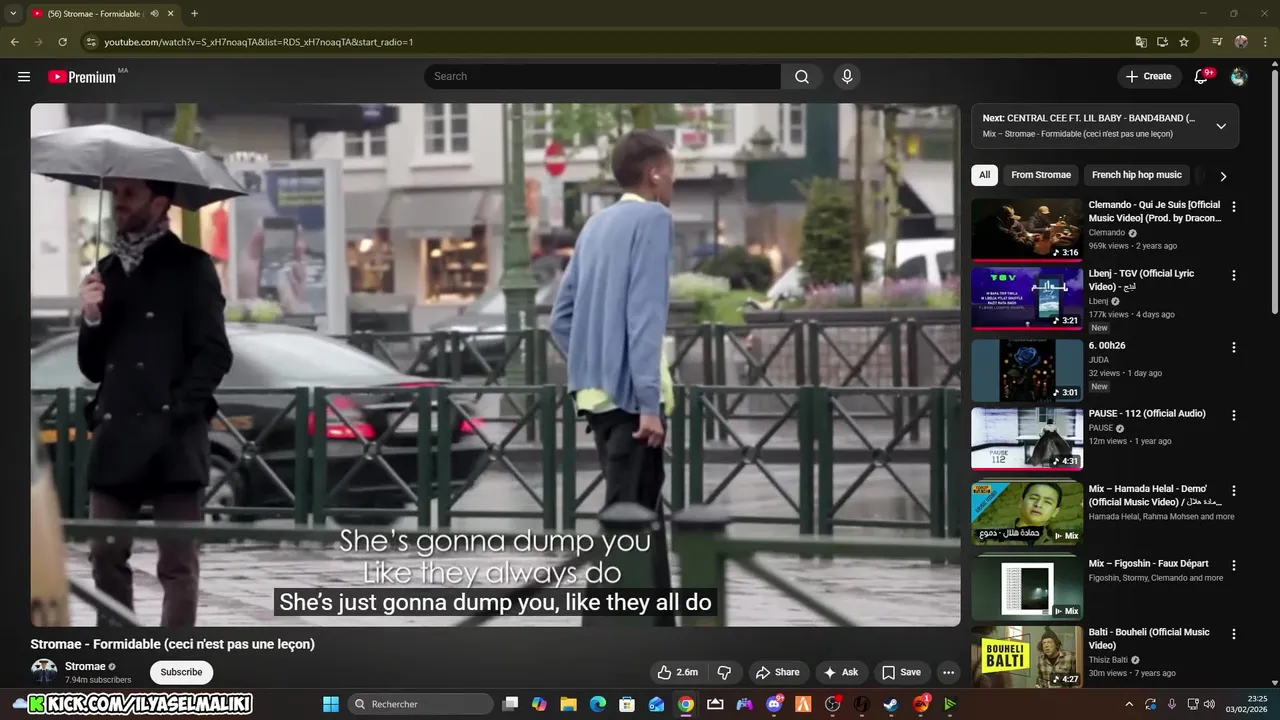1280x720 pixels.
Task: Bookmark this page with star
Action: (x=1184, y=42)
